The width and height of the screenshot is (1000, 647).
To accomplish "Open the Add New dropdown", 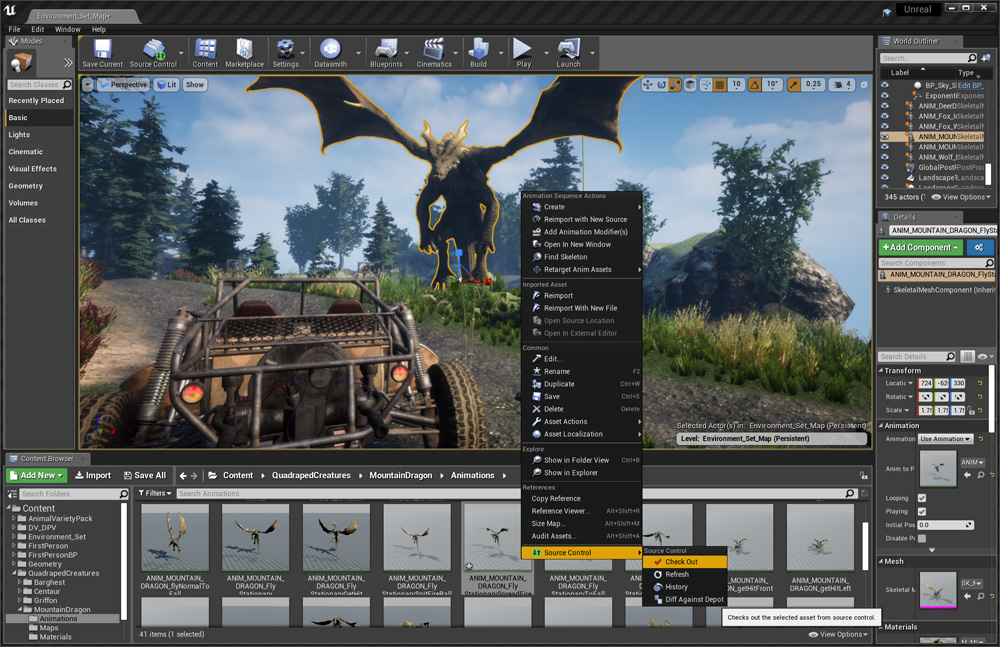I will (36, 475).
